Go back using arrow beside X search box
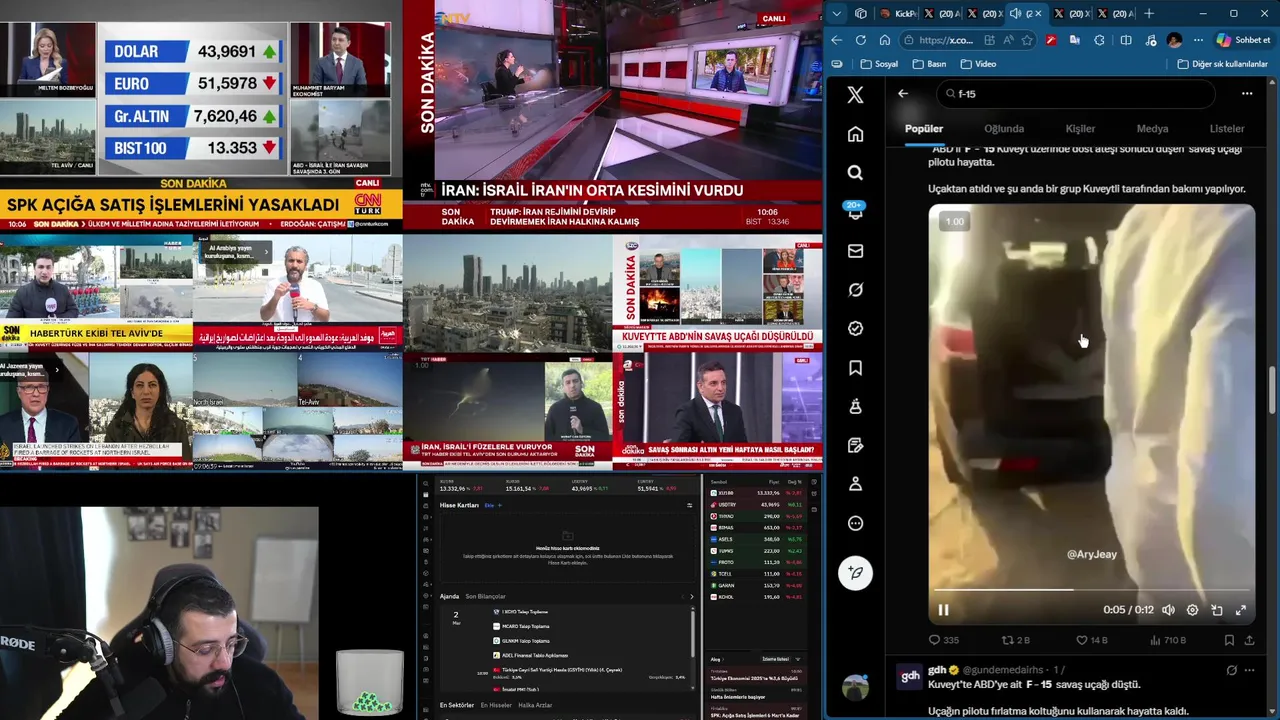Screen dimensions: 1280x720 point(903,93)
